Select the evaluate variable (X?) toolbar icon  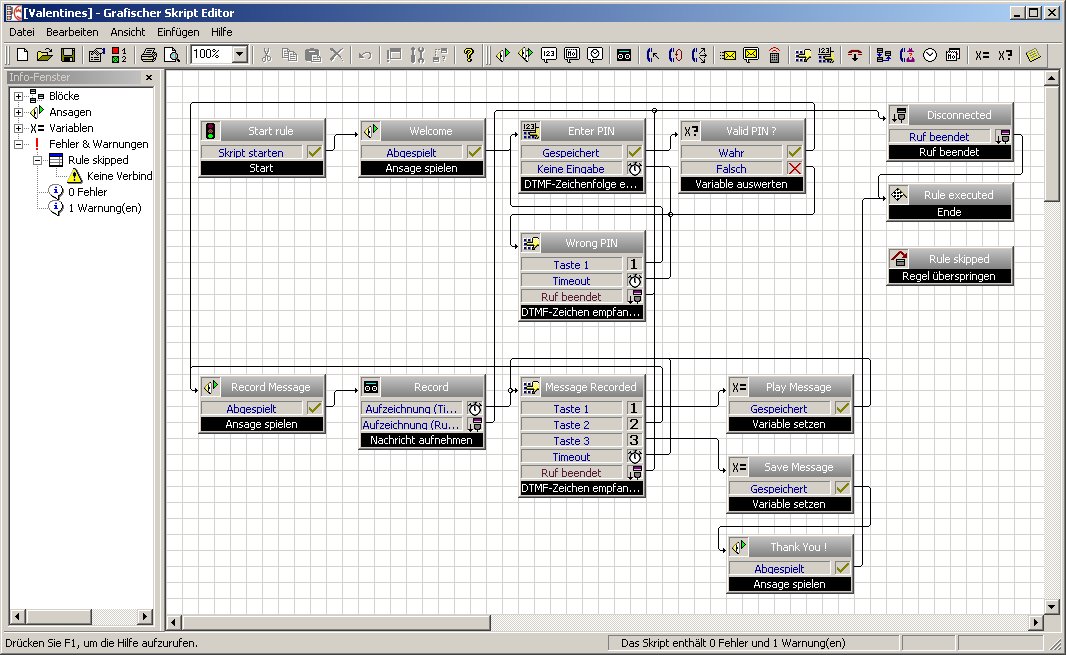[1005, 55]
